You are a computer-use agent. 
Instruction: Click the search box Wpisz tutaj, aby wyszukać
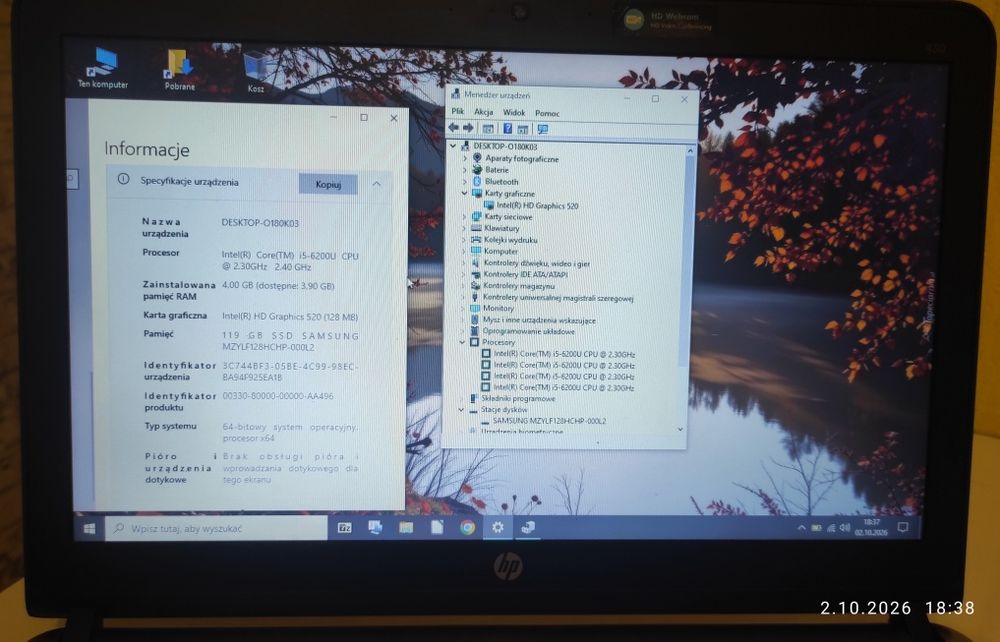coord(216,529)
